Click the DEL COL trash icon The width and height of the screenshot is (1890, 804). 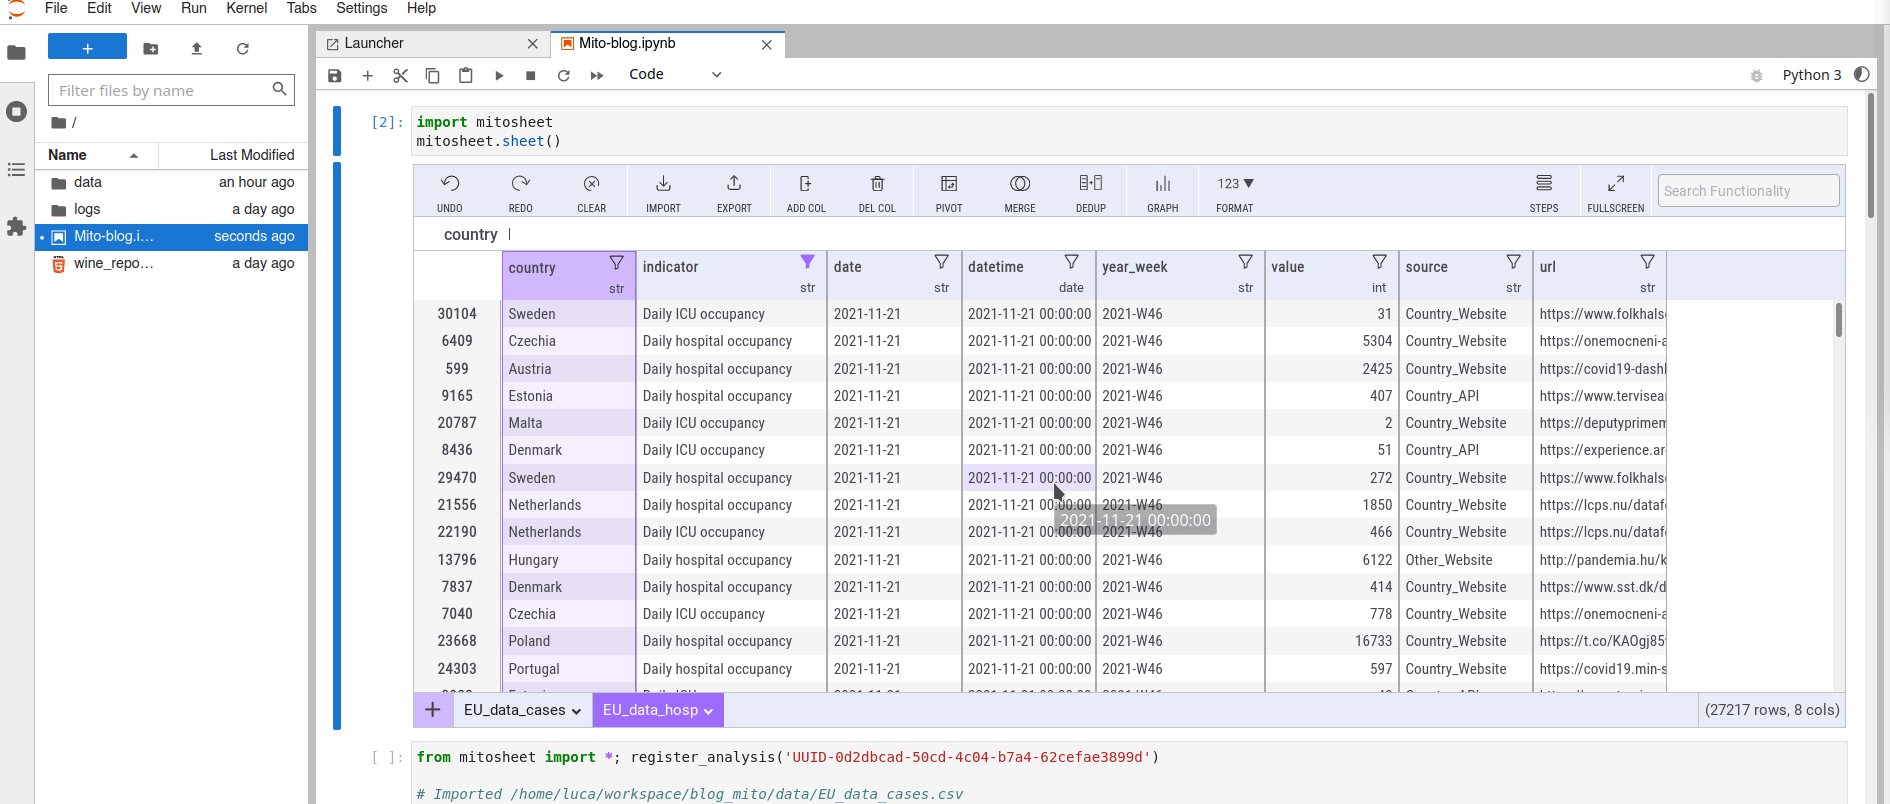click(877, 184)
